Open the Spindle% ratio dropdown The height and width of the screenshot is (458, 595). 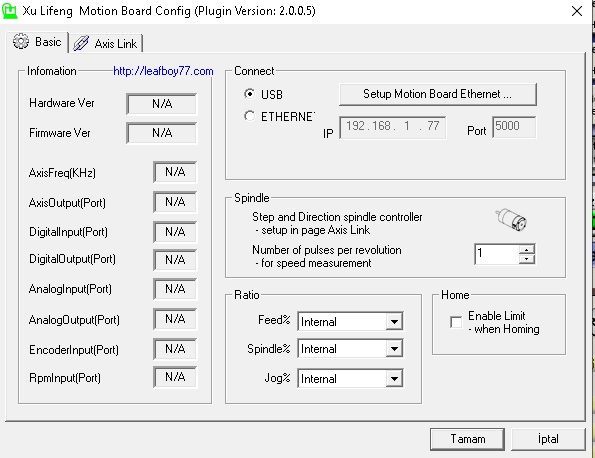(x=394, y=349)
